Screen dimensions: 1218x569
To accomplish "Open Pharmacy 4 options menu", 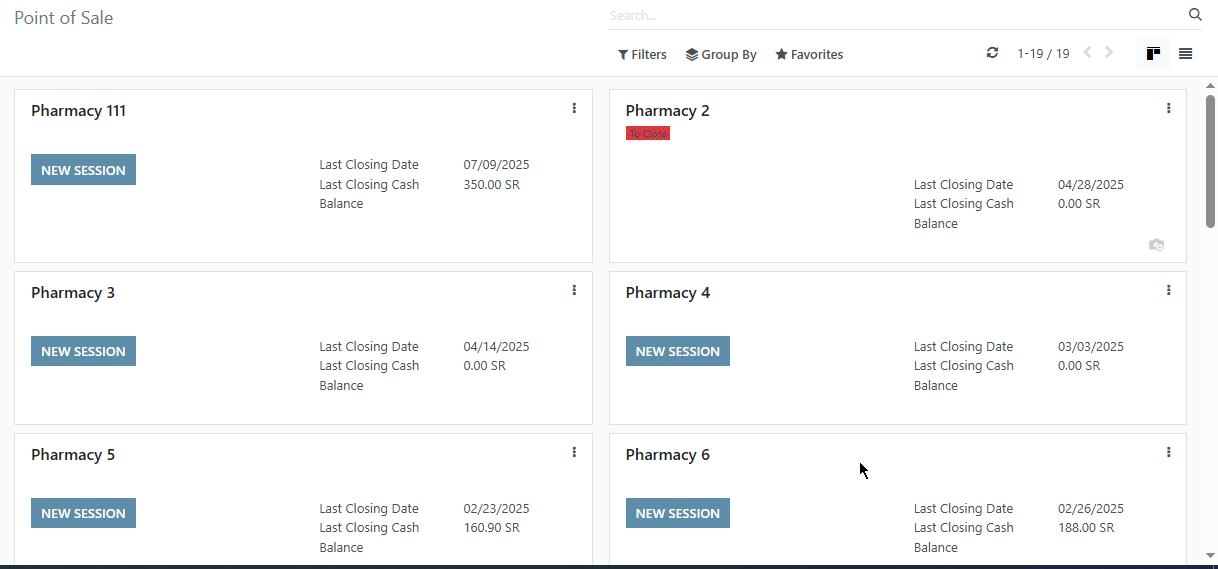I will coord(1168,290).
